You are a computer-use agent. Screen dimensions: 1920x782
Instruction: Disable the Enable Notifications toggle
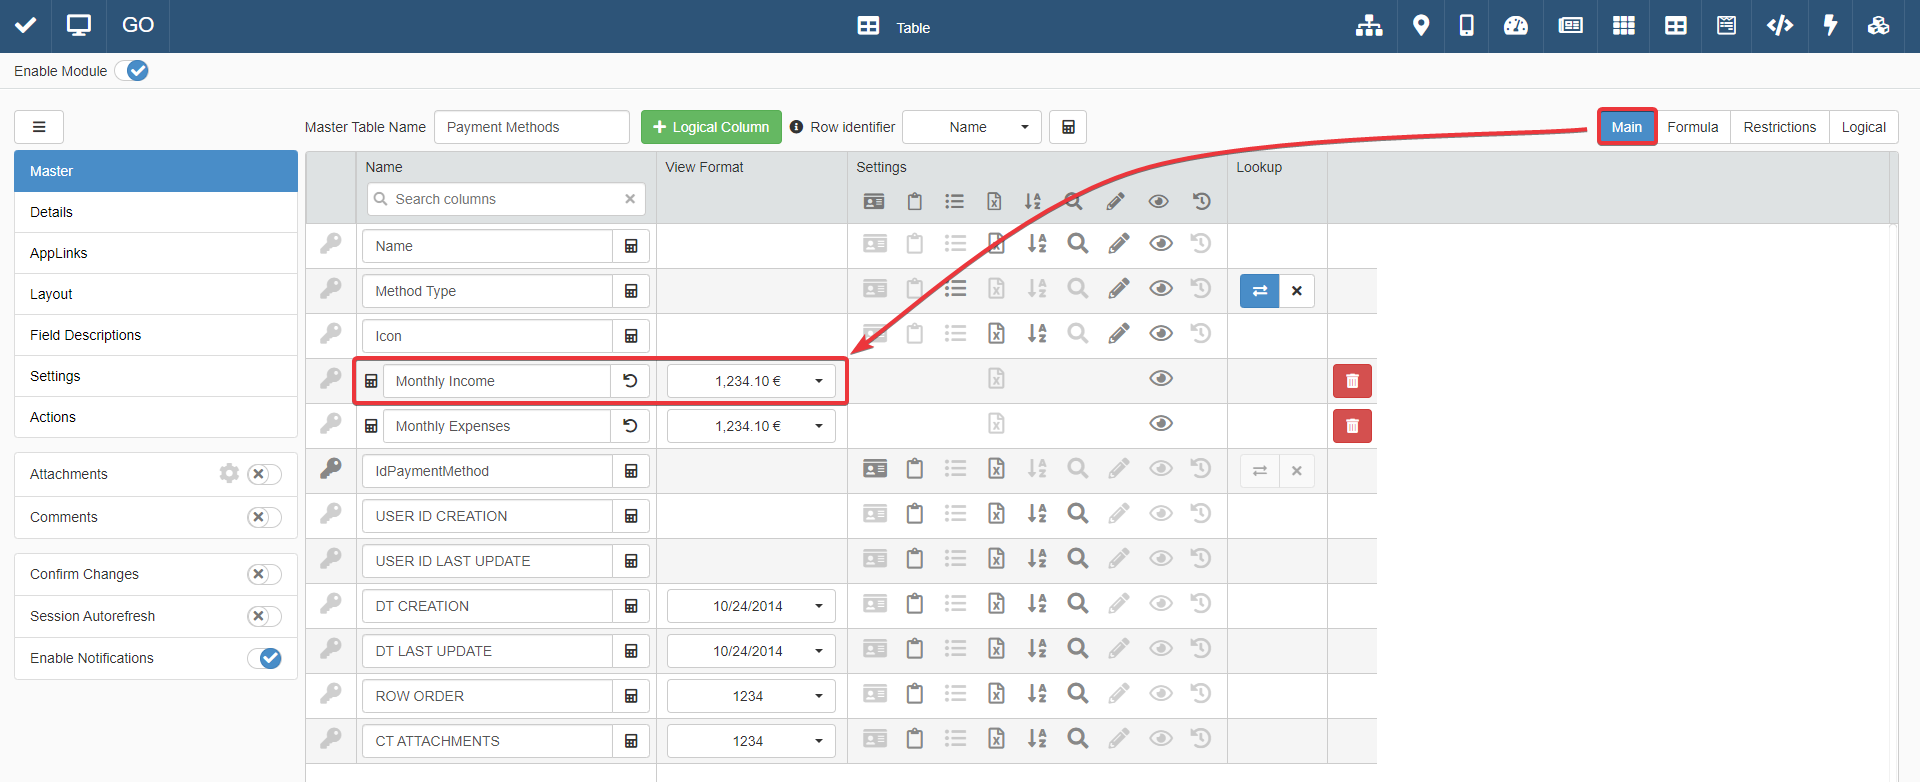coord(264,658)
